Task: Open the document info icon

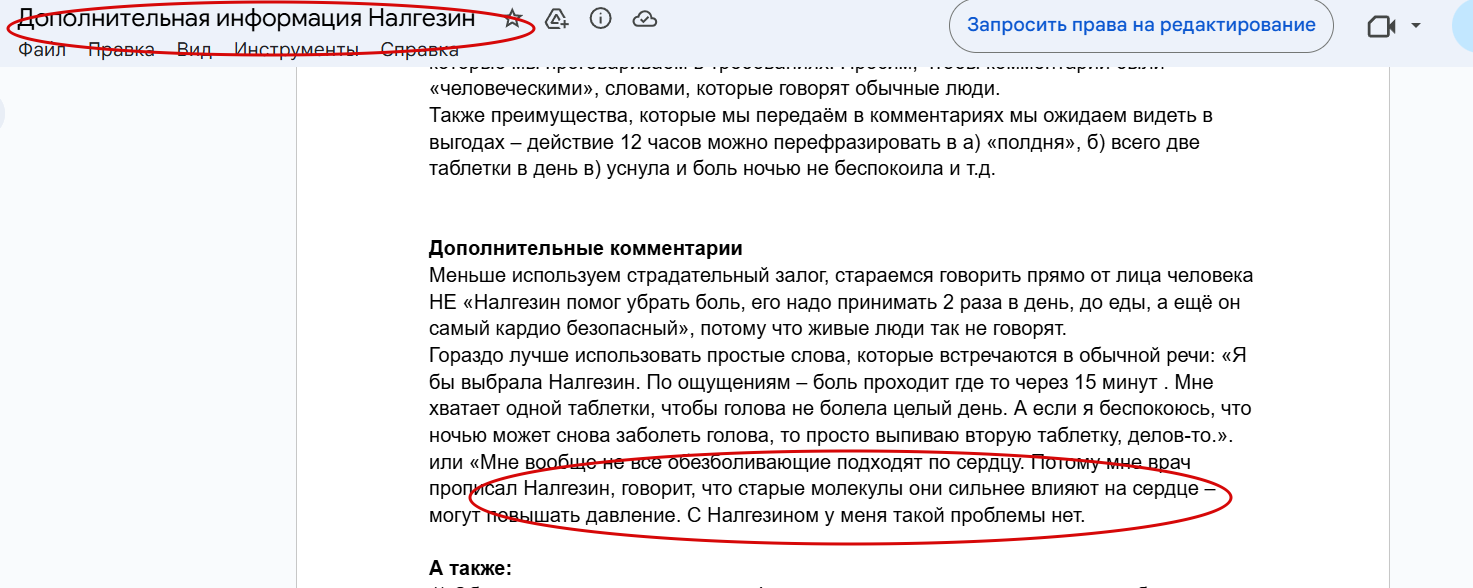Action: [600, 18]
